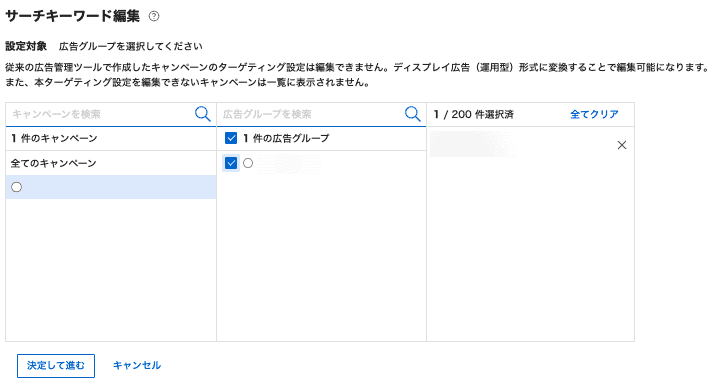Click the 全てクリア link
Viewport: 721px width, 386px height.
(594, 114)
